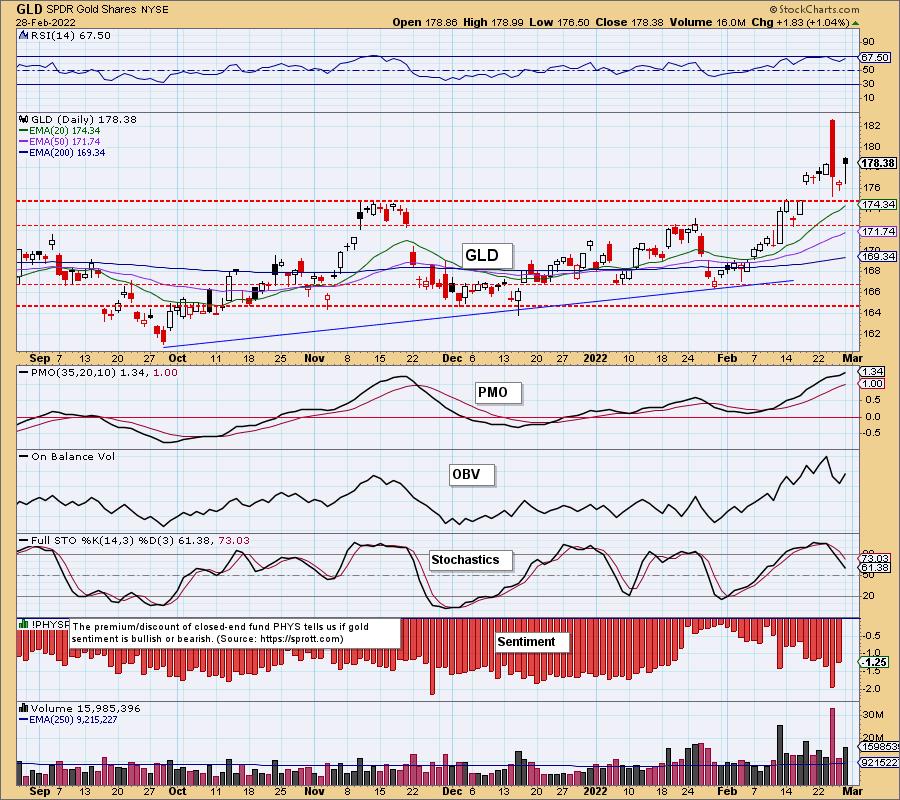Select the GLD ticker symbol in the title
This screenshot has width=900, height=800.
tap(29, 9)
